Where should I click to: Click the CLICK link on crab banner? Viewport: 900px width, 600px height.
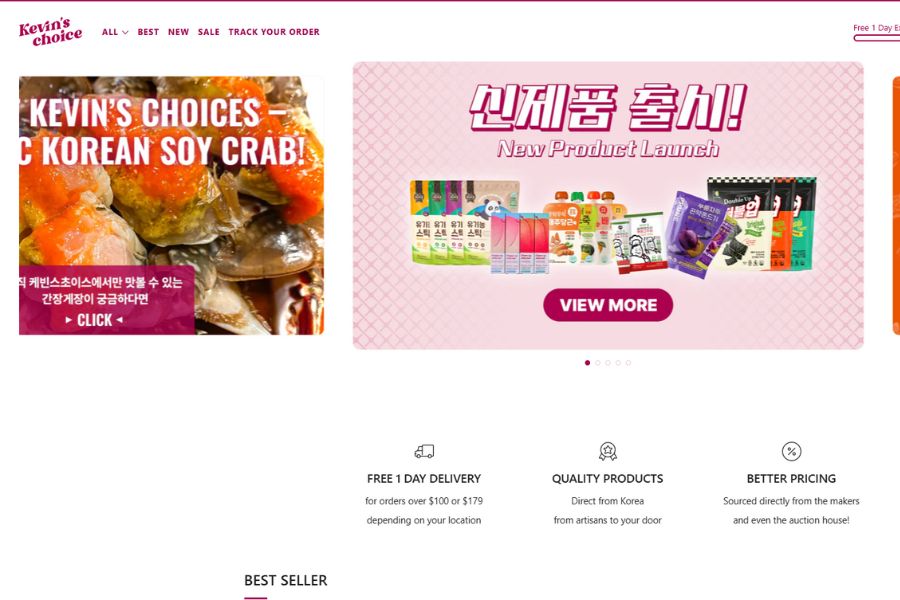[x=94, y=320]
